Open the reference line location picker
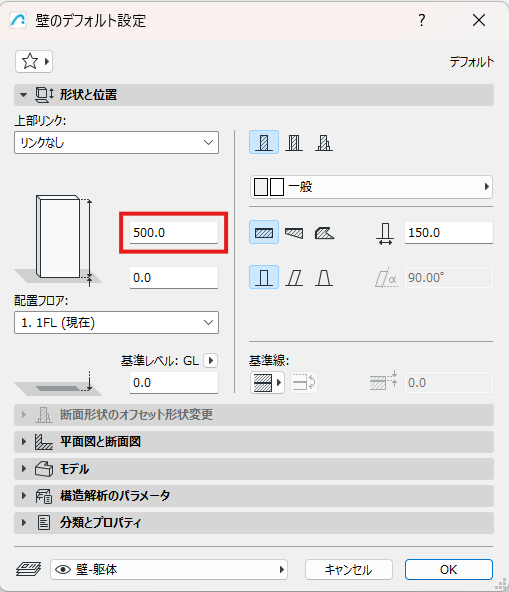 267,383
